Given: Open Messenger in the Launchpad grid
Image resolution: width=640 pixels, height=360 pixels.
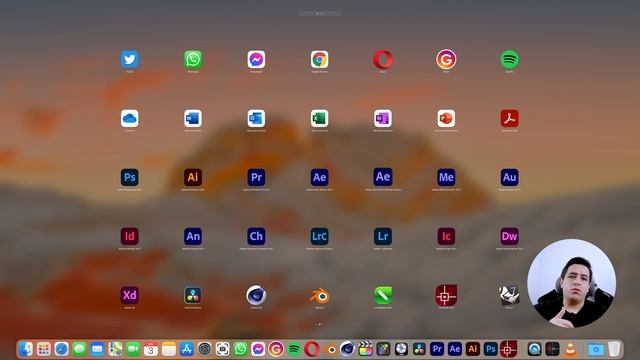Looking at the screenshot, I should pos(256,60).
